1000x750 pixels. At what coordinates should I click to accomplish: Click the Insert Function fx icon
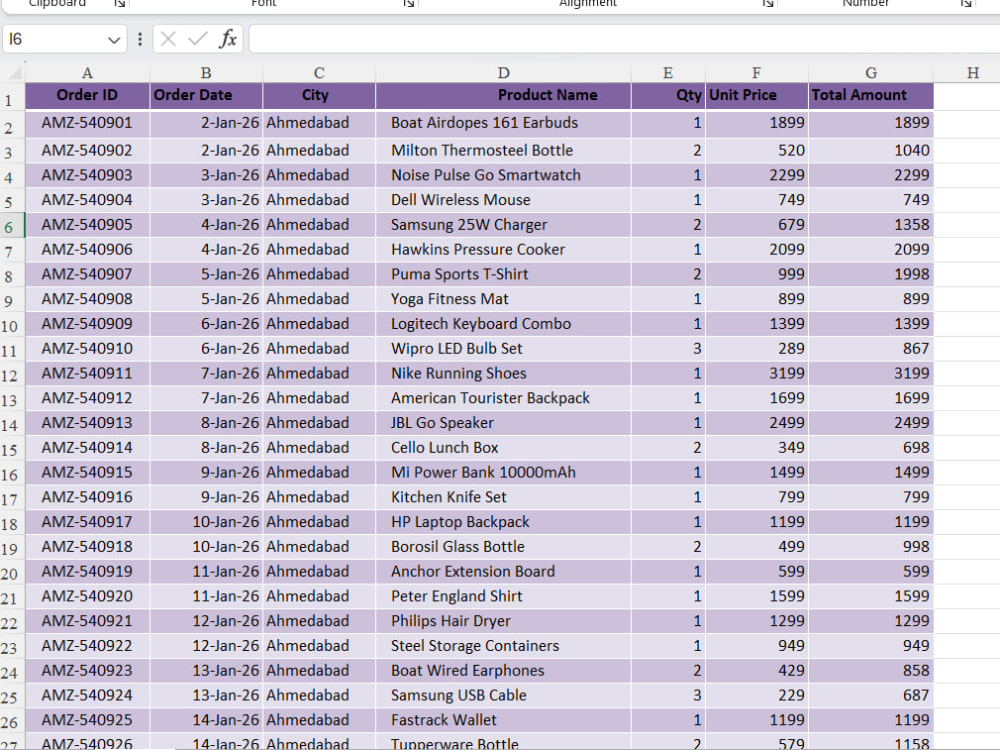[228, 39]
